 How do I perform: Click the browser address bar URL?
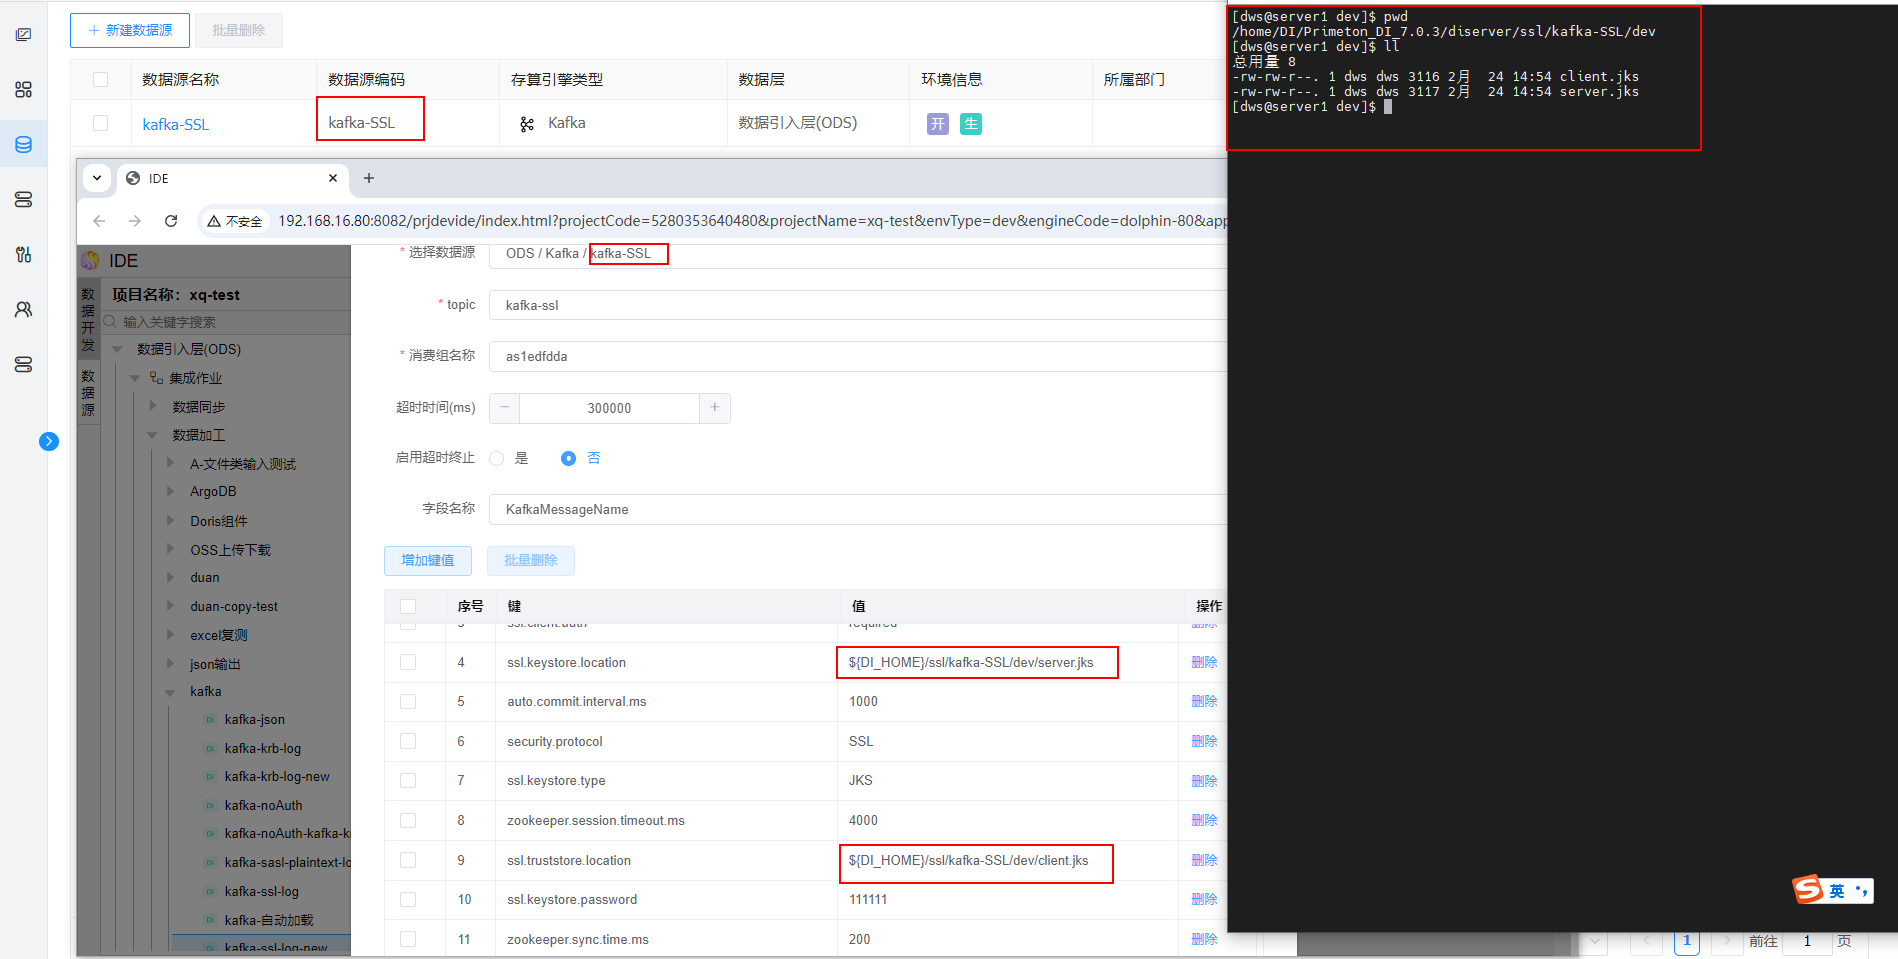point(752,221)
